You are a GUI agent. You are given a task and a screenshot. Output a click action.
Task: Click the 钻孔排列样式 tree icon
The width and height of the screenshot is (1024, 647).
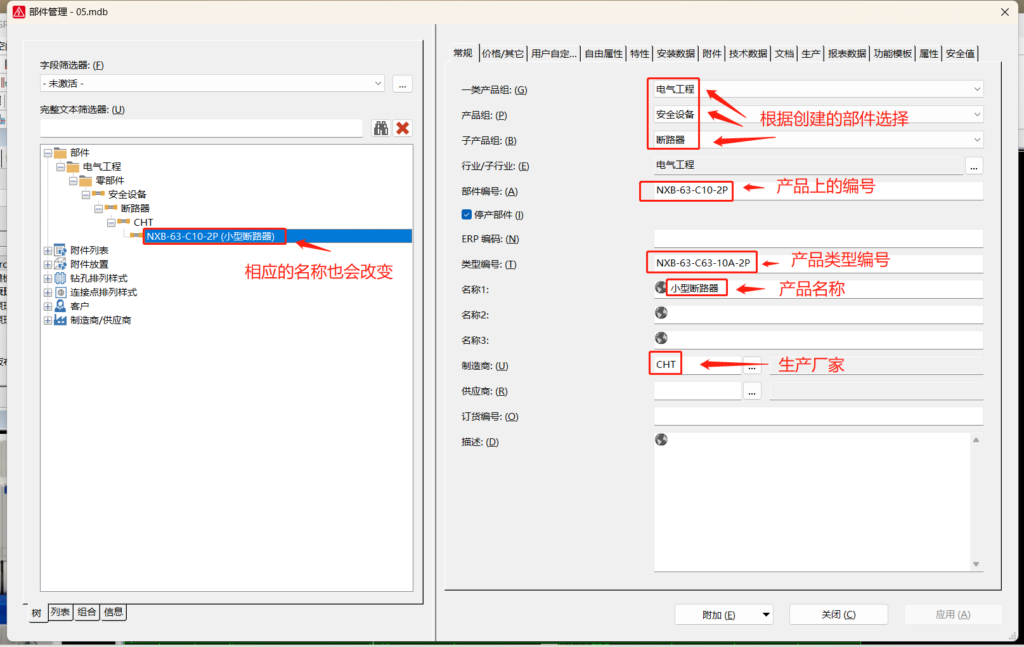click(61, 278)
